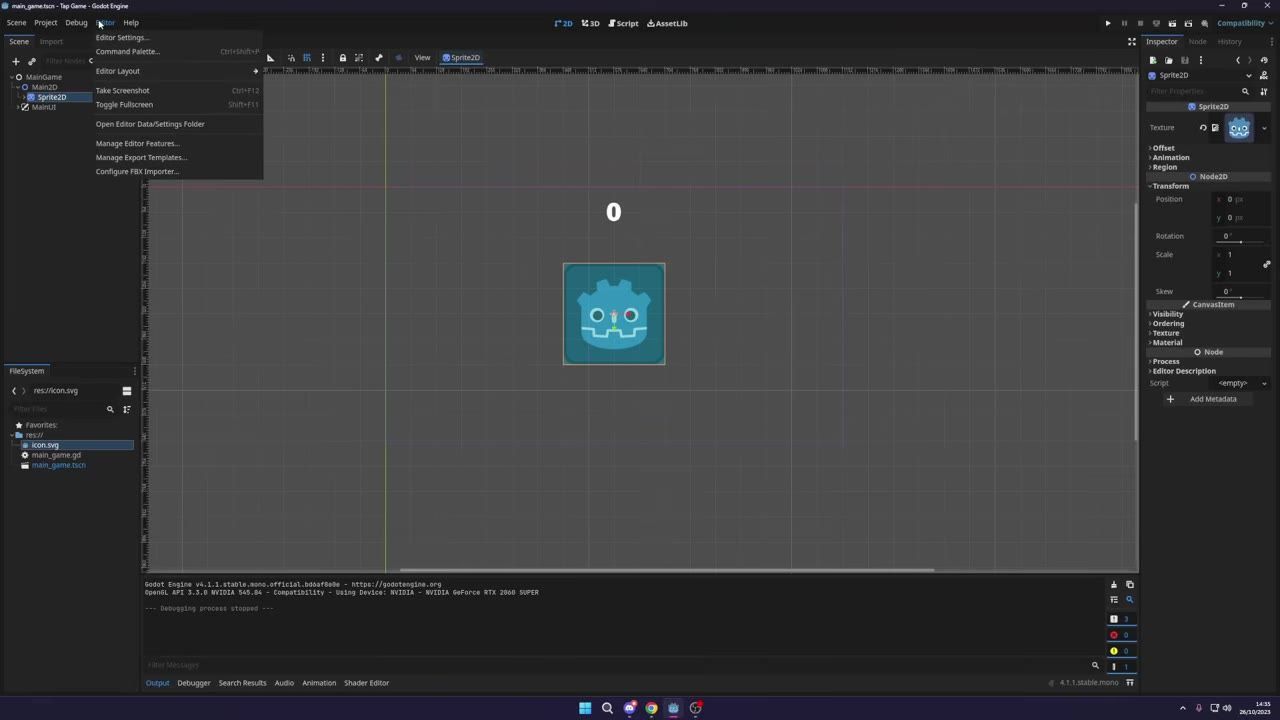
Task: Toggle standard messages filter in Output
Action: 1120,619
